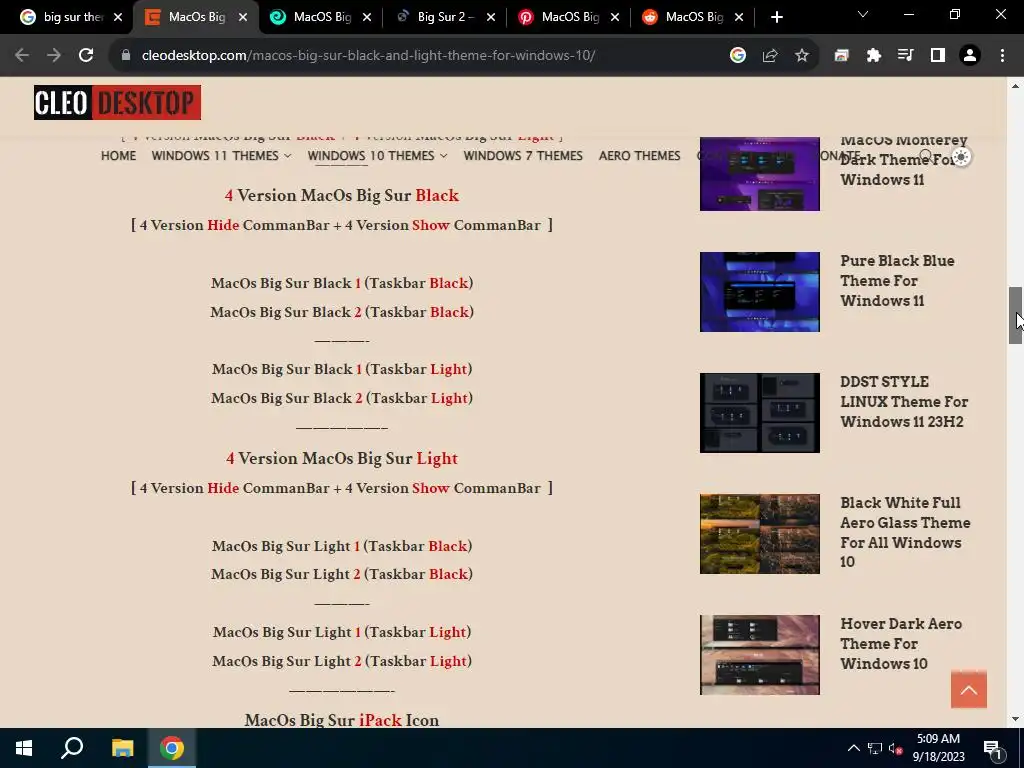
Task: Switch to the Reddit MacOS Big tab
Action: pos(692,17)
